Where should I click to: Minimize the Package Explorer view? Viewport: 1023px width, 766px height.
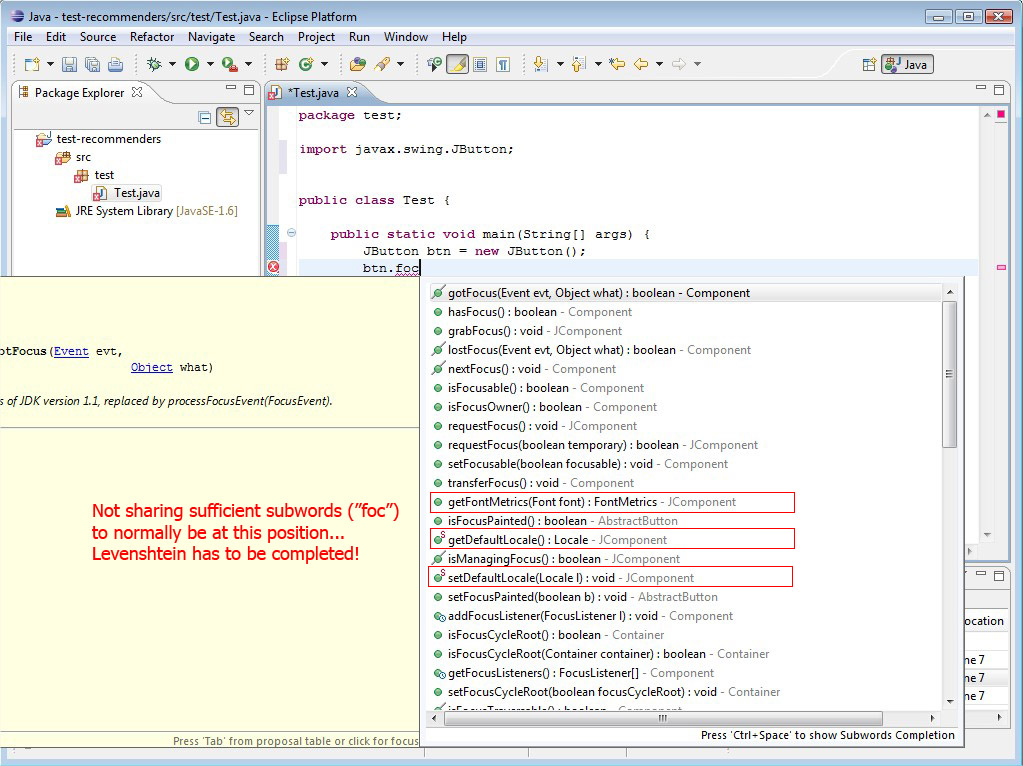click(x=231, y=87)
